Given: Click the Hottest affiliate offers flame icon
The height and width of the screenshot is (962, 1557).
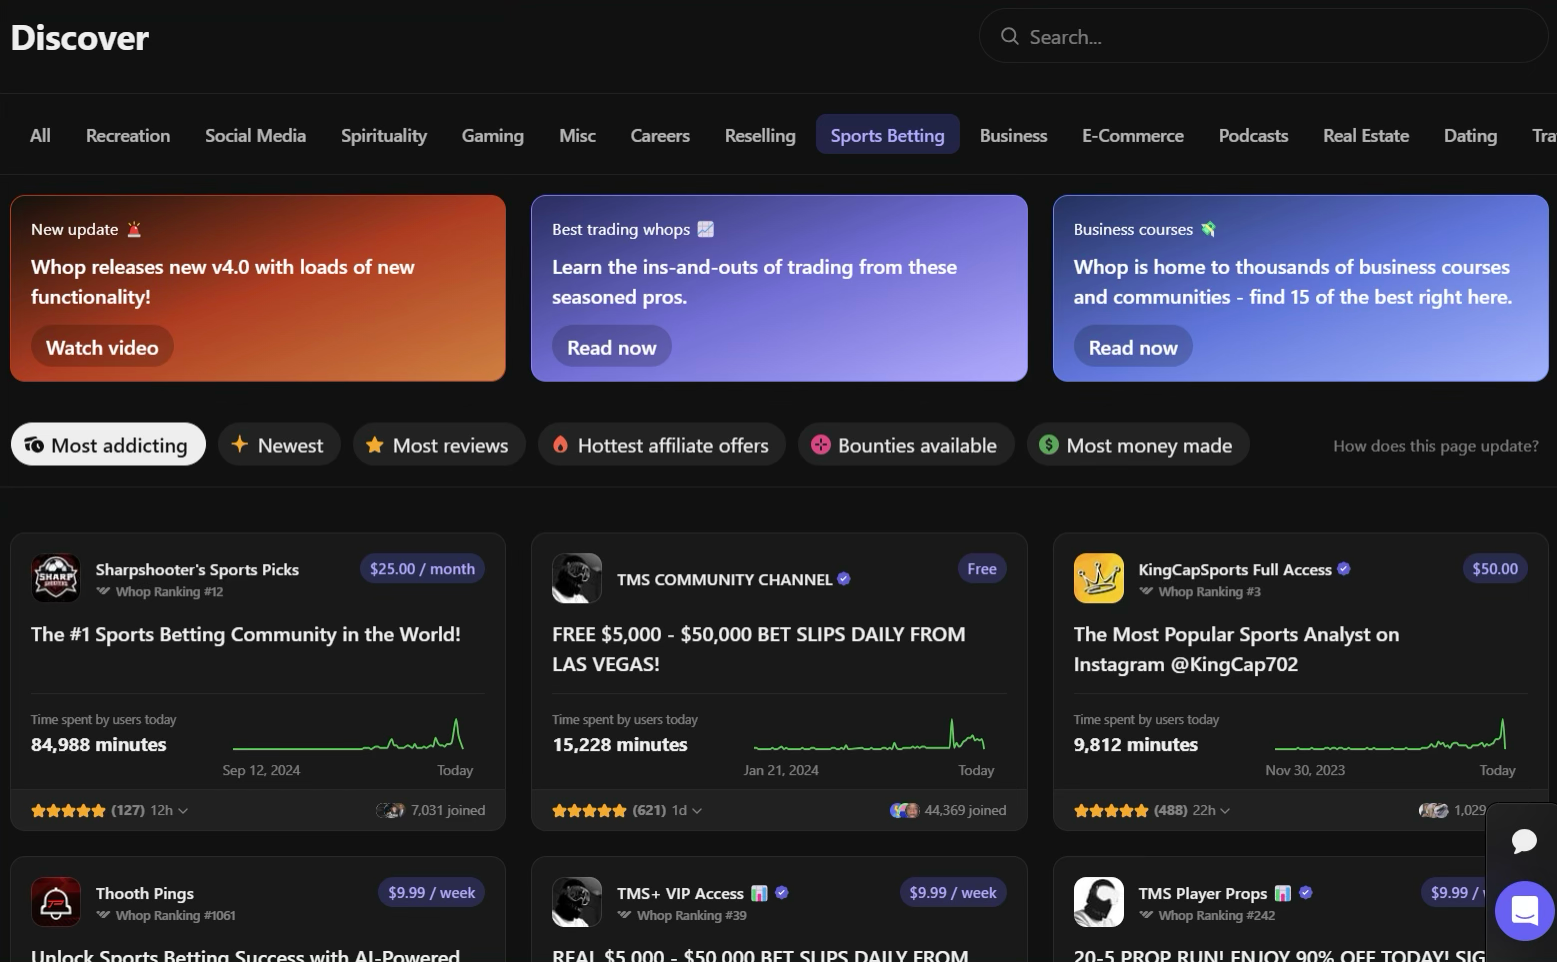Looking at the screenshot, I should (560, 444).
